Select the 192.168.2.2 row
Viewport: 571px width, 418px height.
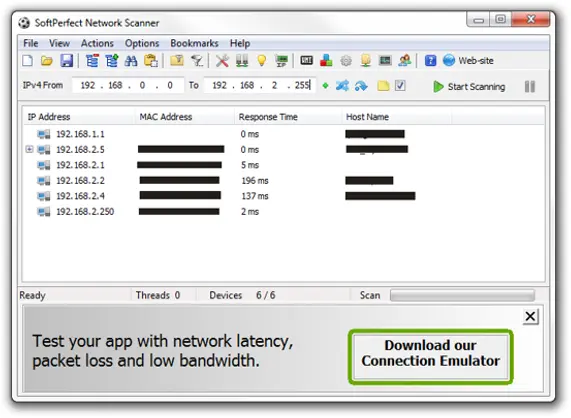point(283,180)
